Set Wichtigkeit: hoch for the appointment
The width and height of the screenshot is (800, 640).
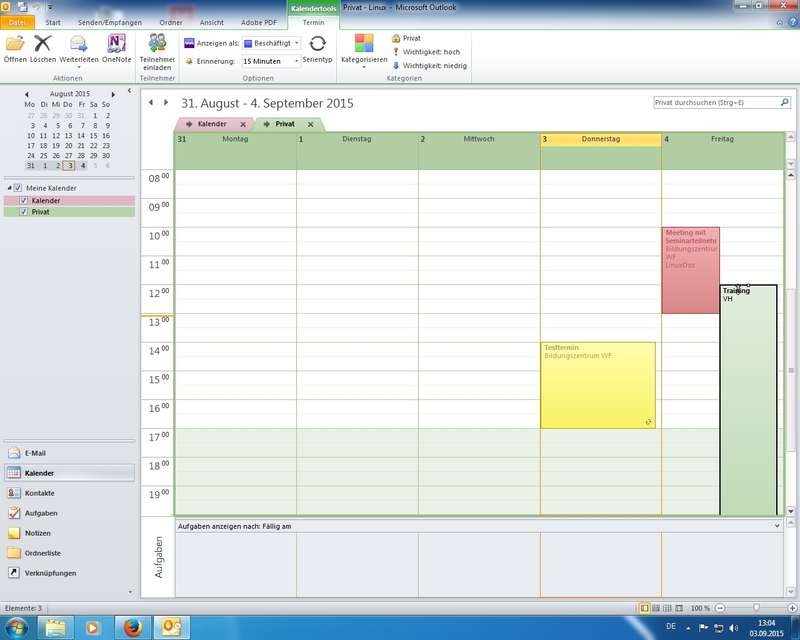(428, 52)
